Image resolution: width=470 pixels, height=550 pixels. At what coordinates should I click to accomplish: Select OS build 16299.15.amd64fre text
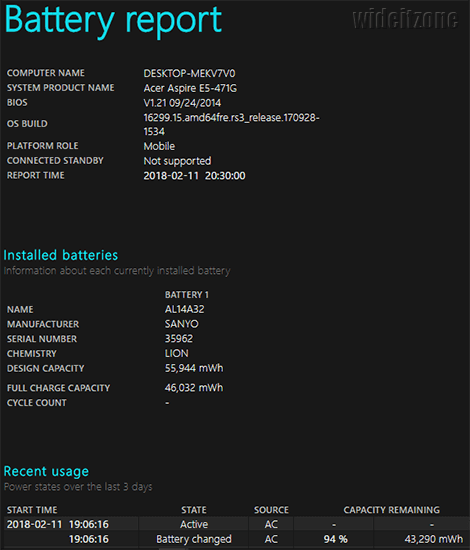231,125
